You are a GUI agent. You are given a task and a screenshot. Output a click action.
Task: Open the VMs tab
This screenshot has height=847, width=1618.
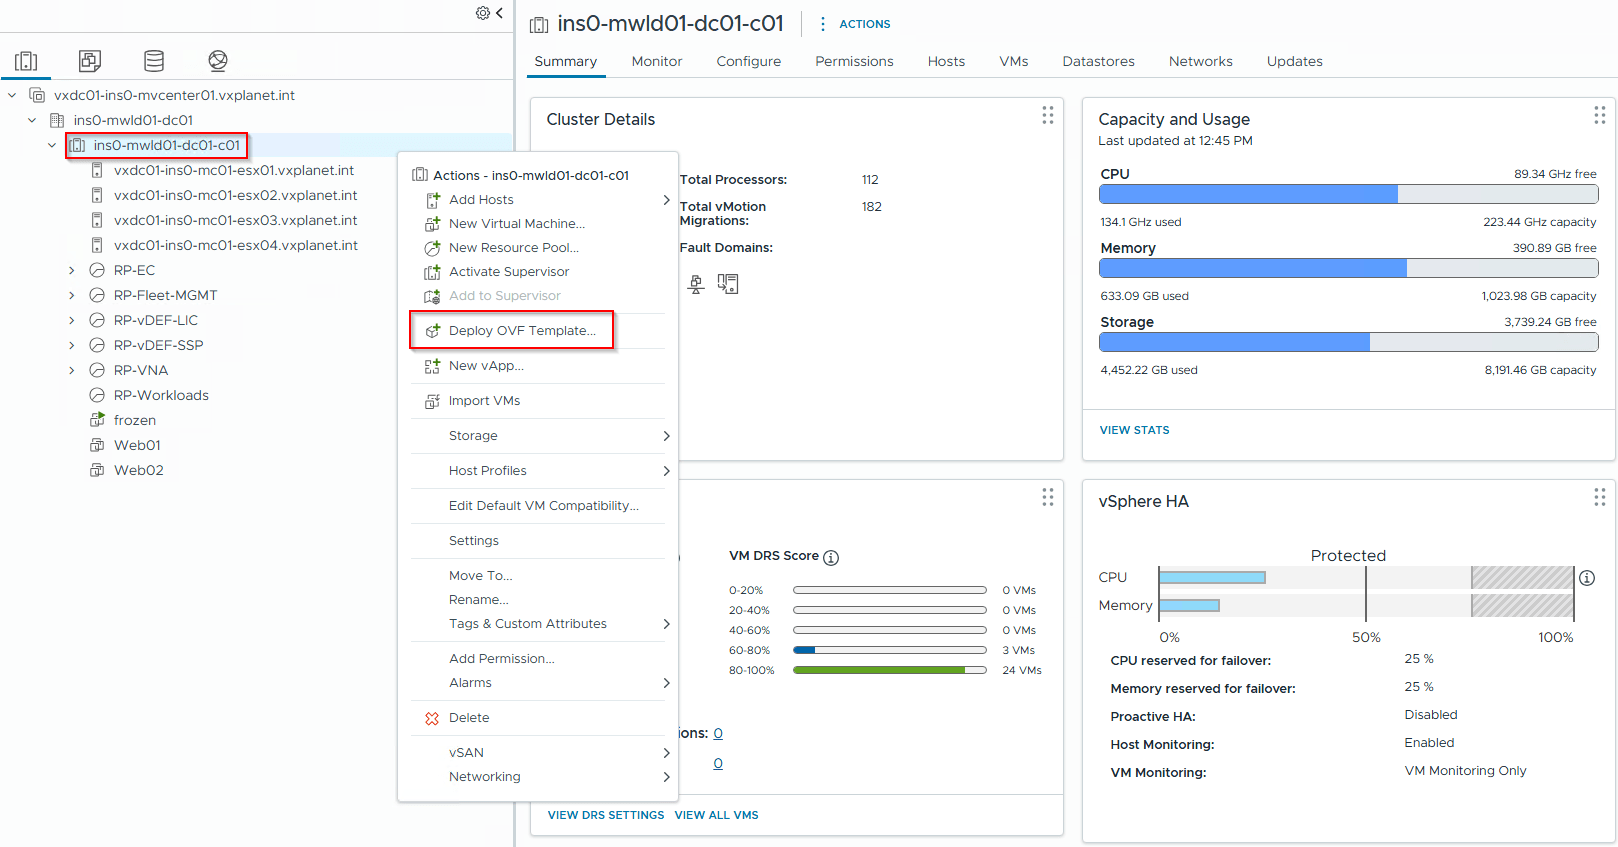pos(1014,61)
